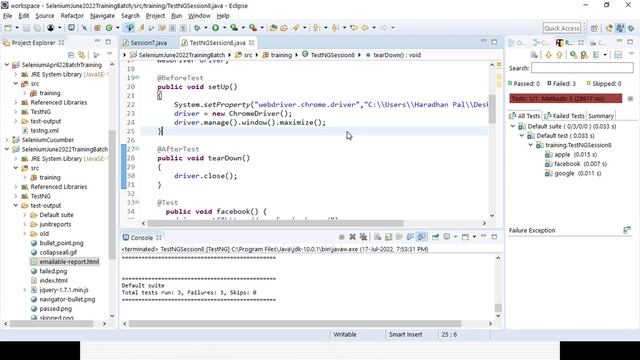Open the Run button dropdown arrow
640x360 pixels.
(224, 28)
